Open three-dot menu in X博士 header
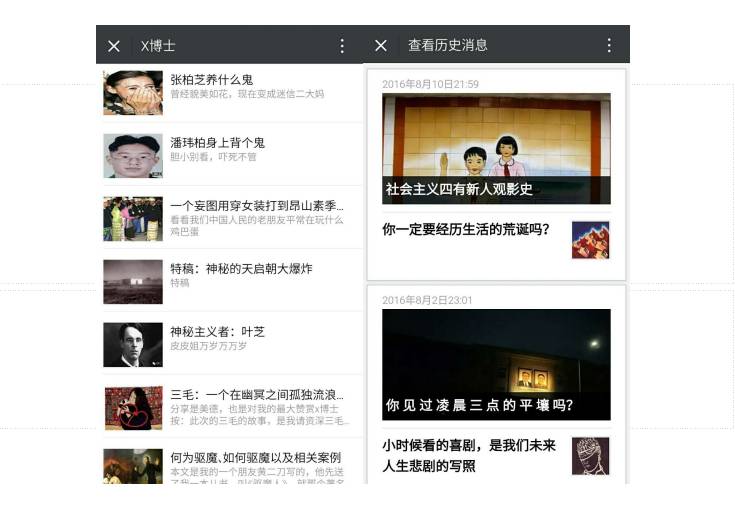 click(342, 46)
